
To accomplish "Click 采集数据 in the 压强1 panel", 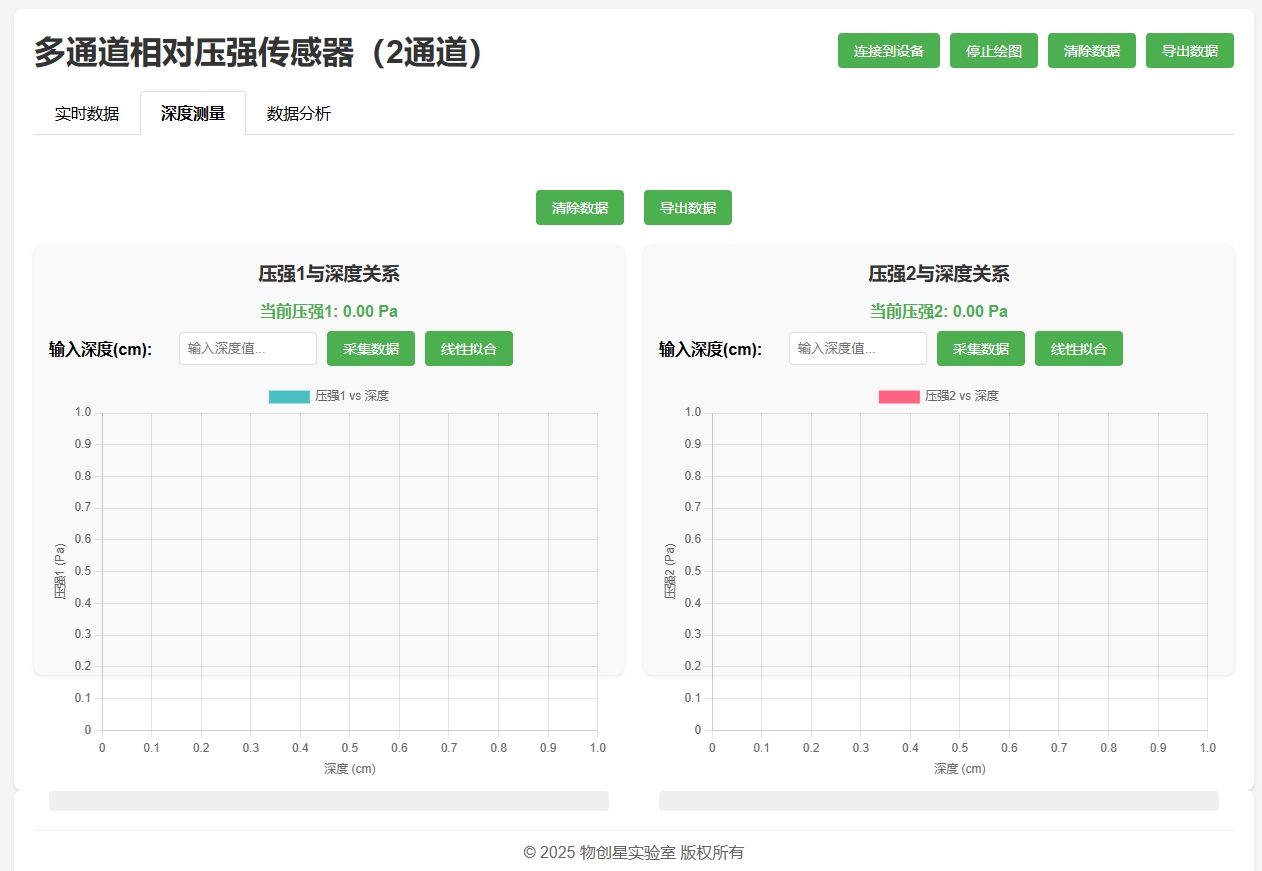I will coord(370,349).
